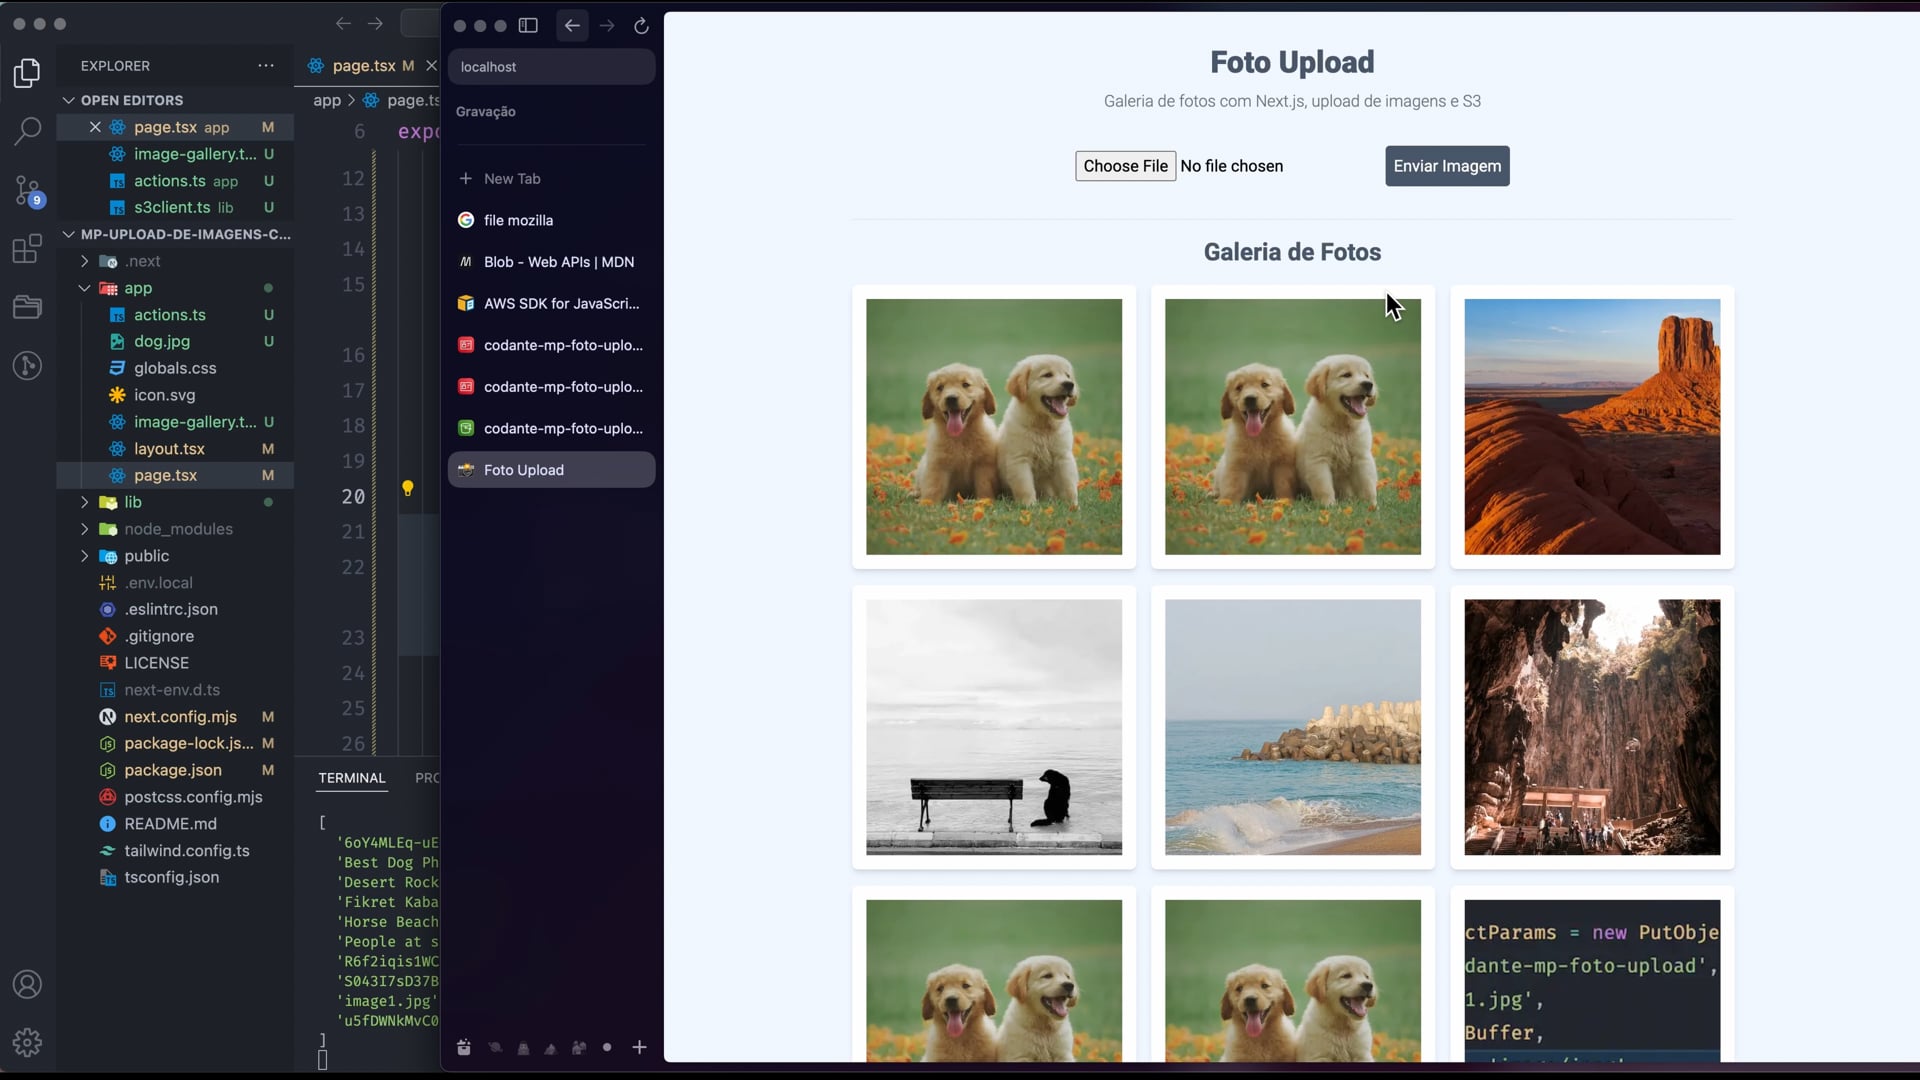The image size is (1920, 1080).
Task: Open Manage settings gear icon
Action: pyautogui.click(x=28, y=1042)
